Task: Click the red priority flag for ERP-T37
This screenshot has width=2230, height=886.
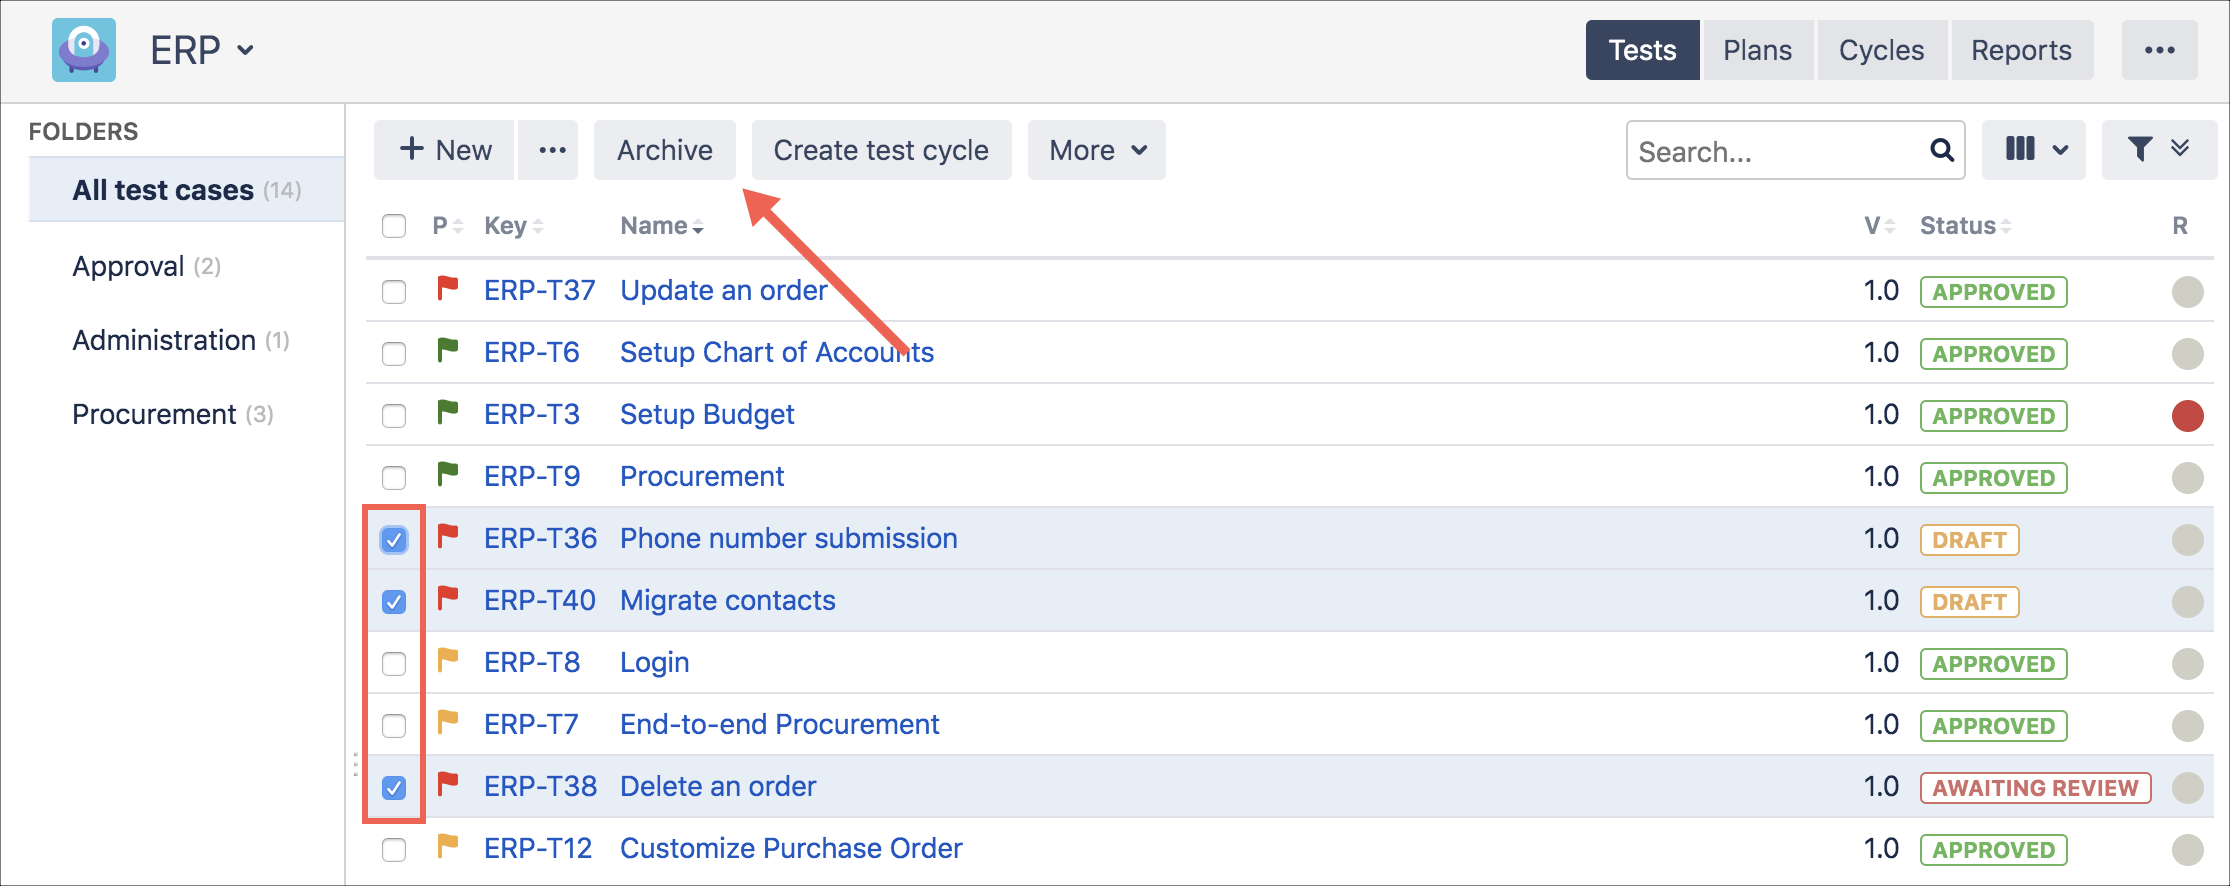Action: click(x=447, y=289)
